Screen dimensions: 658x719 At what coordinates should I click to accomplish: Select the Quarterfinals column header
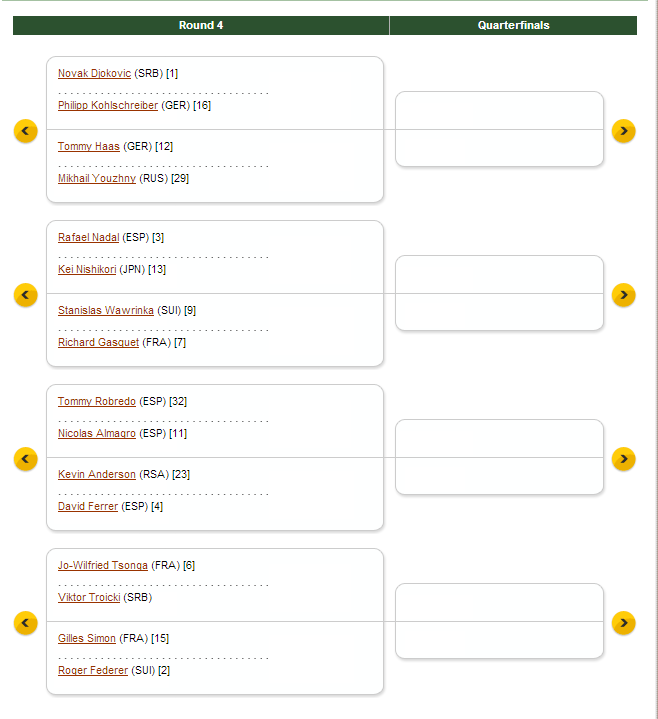pos(513,25)
